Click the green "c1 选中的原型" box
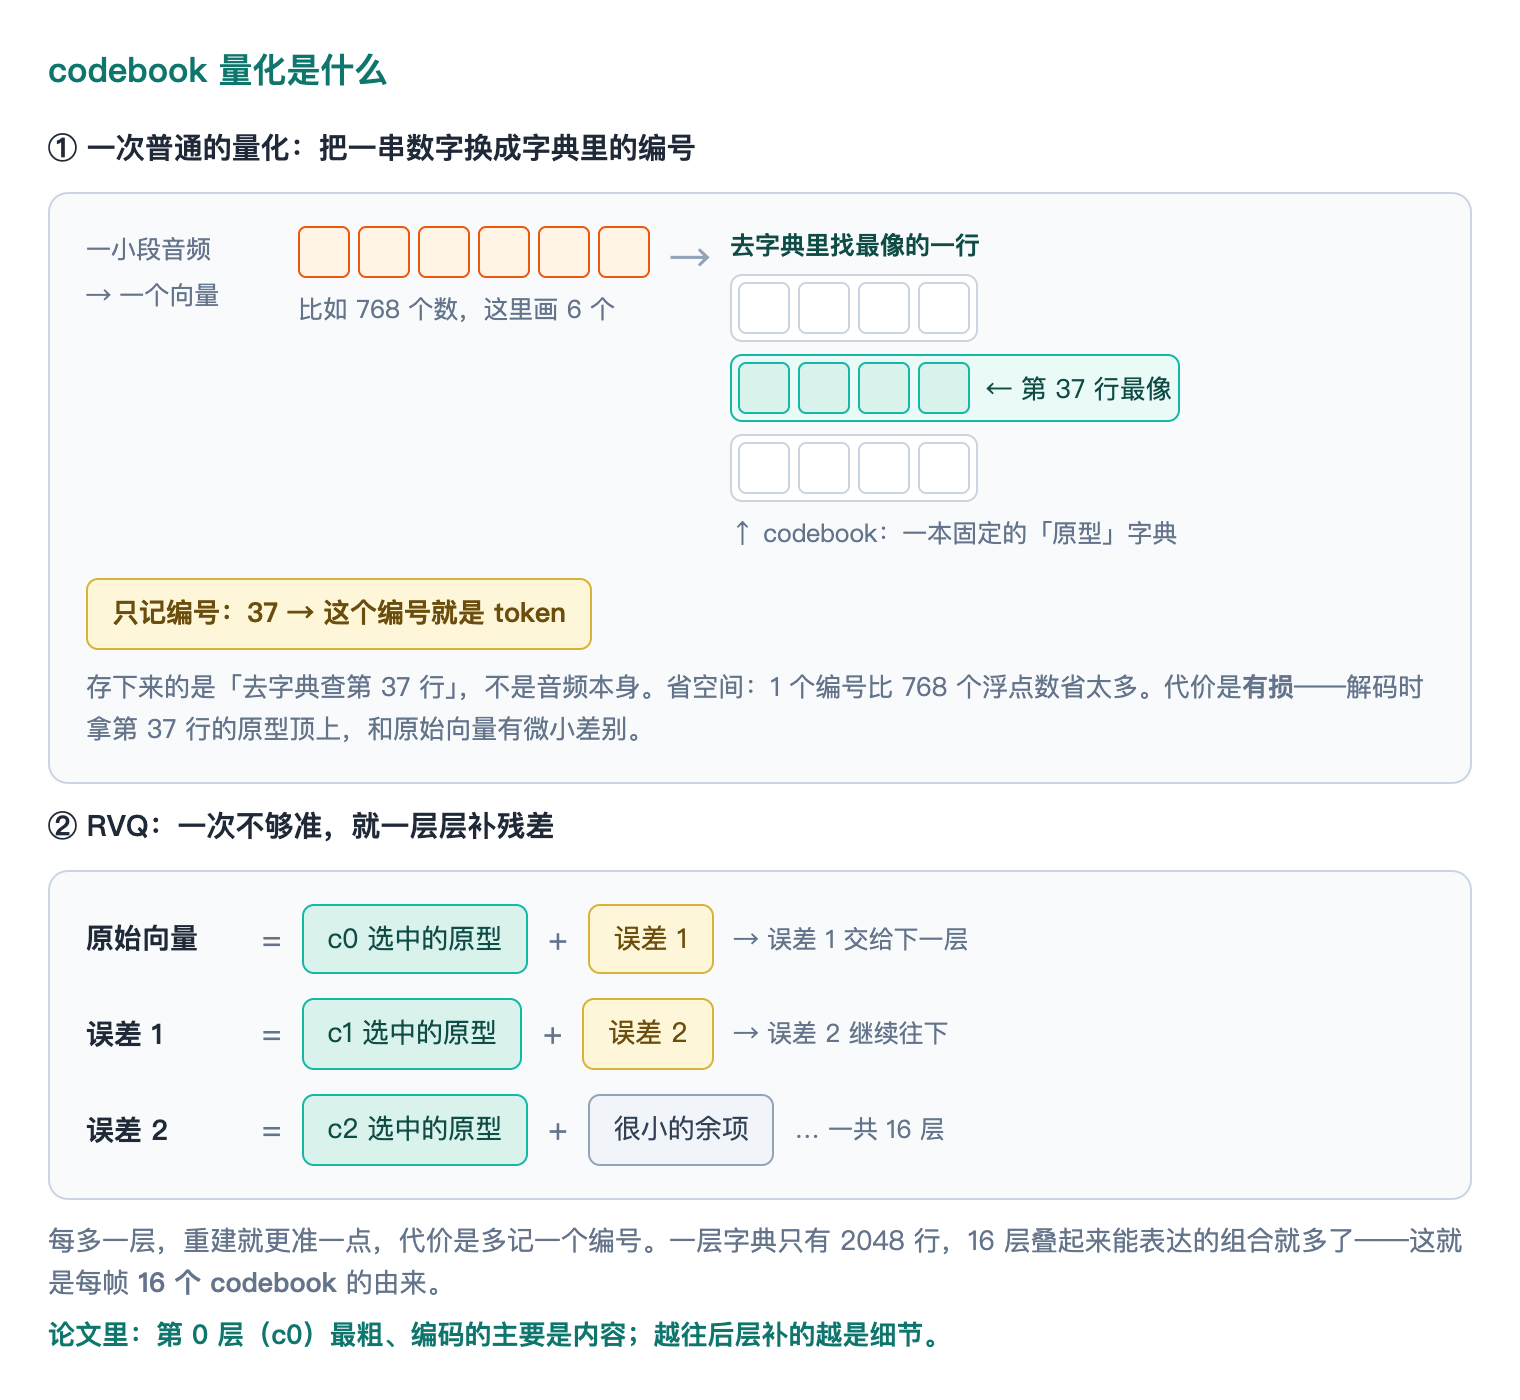 [x=412, y=1033]
